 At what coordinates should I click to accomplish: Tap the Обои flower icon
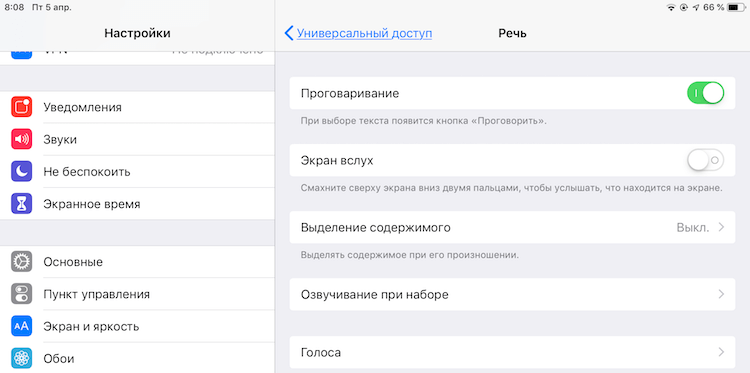[x=22, y=358]
